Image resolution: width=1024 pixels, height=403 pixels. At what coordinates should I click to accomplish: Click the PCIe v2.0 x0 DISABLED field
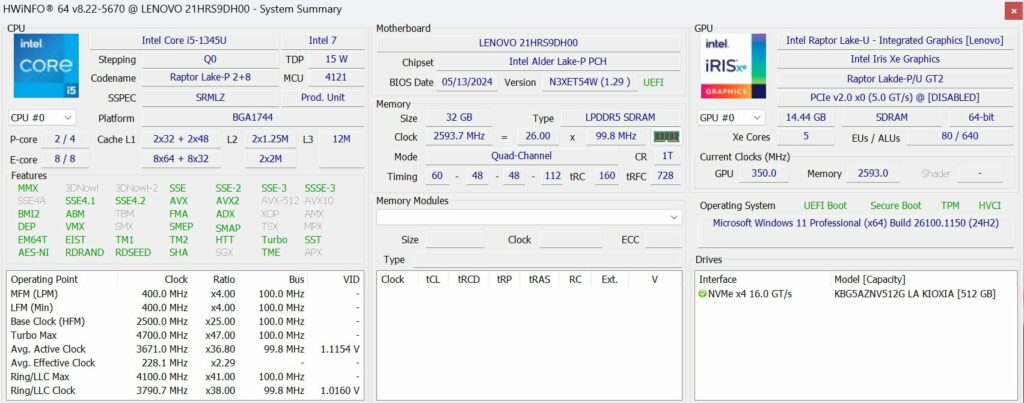click(x=895, y=97)
